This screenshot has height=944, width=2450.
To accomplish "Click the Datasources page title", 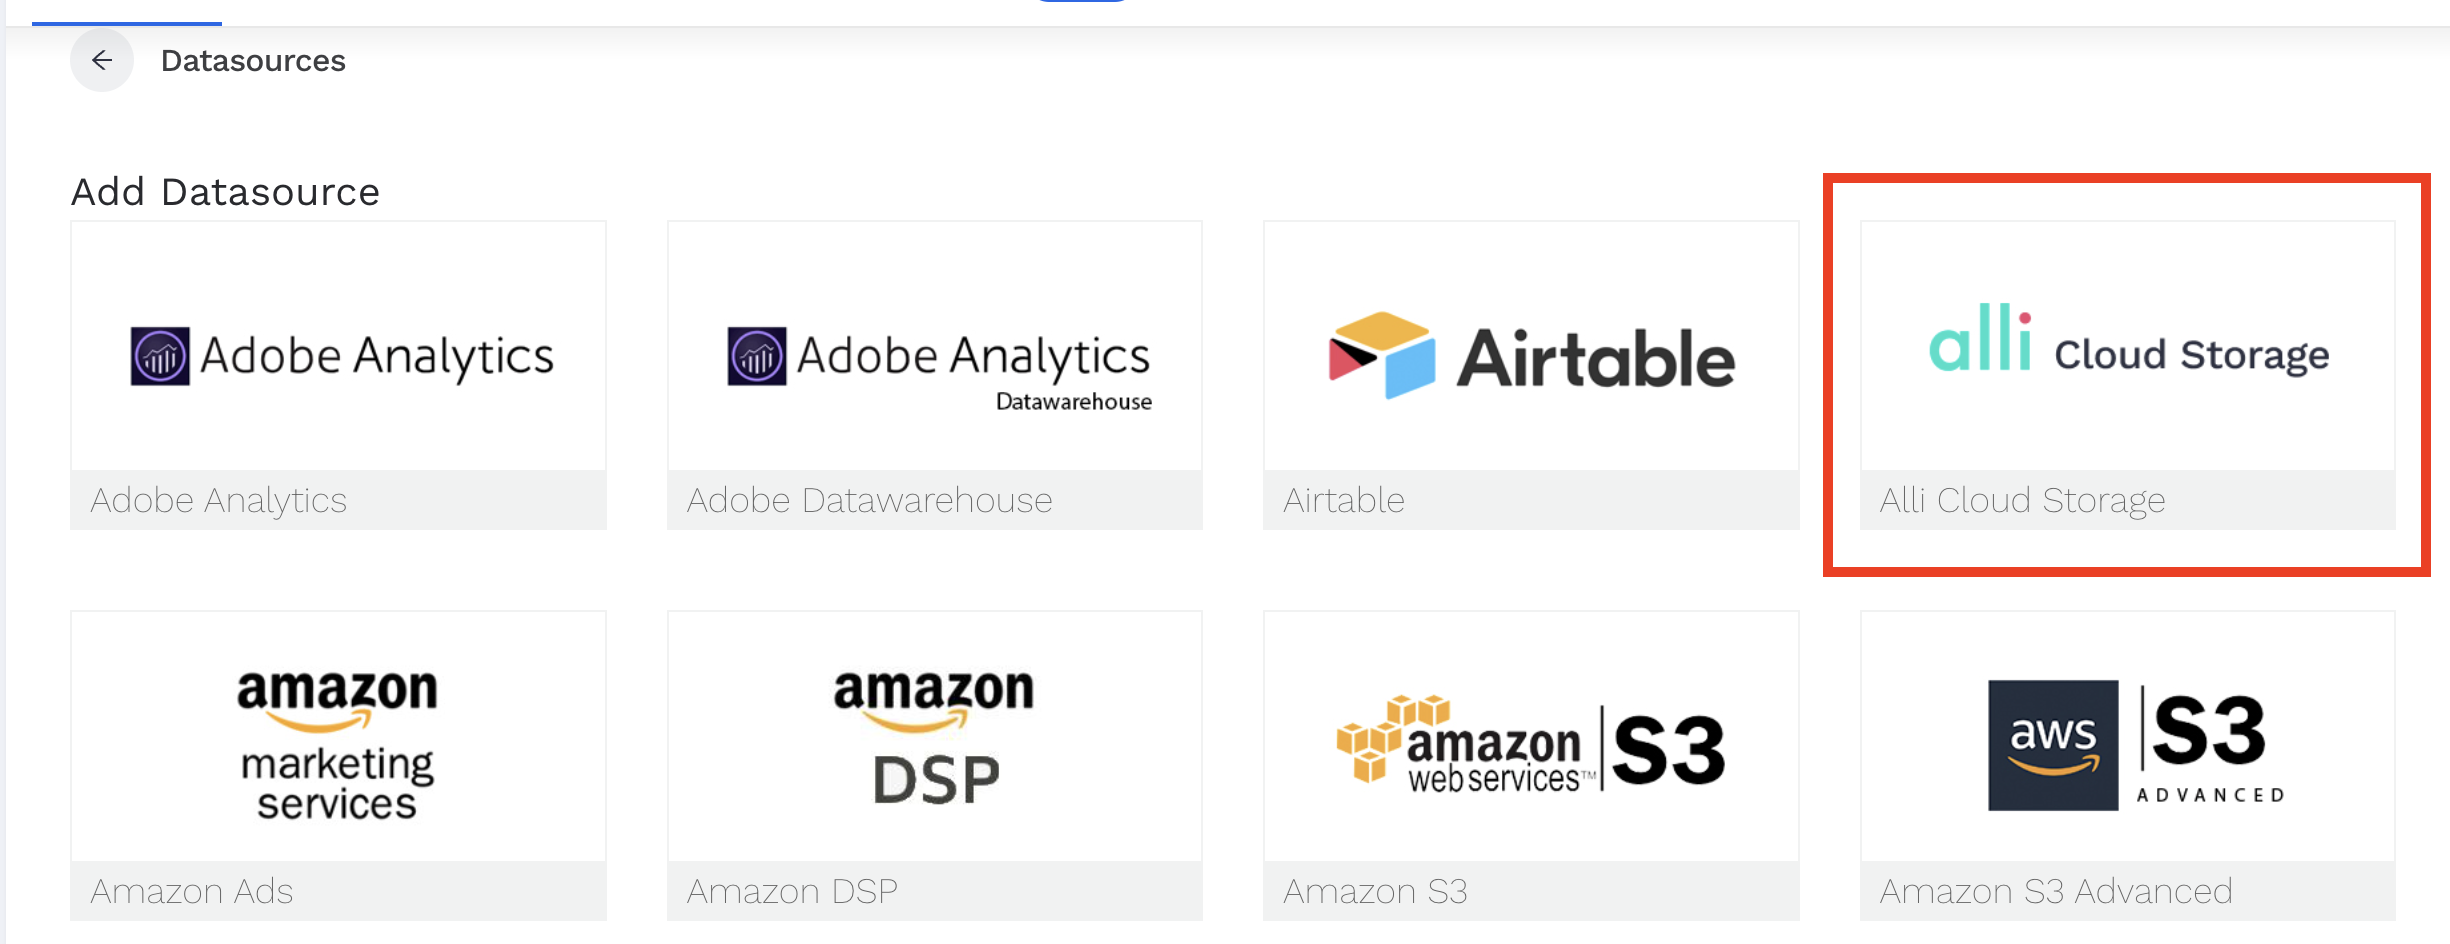I will pos(254,60).
